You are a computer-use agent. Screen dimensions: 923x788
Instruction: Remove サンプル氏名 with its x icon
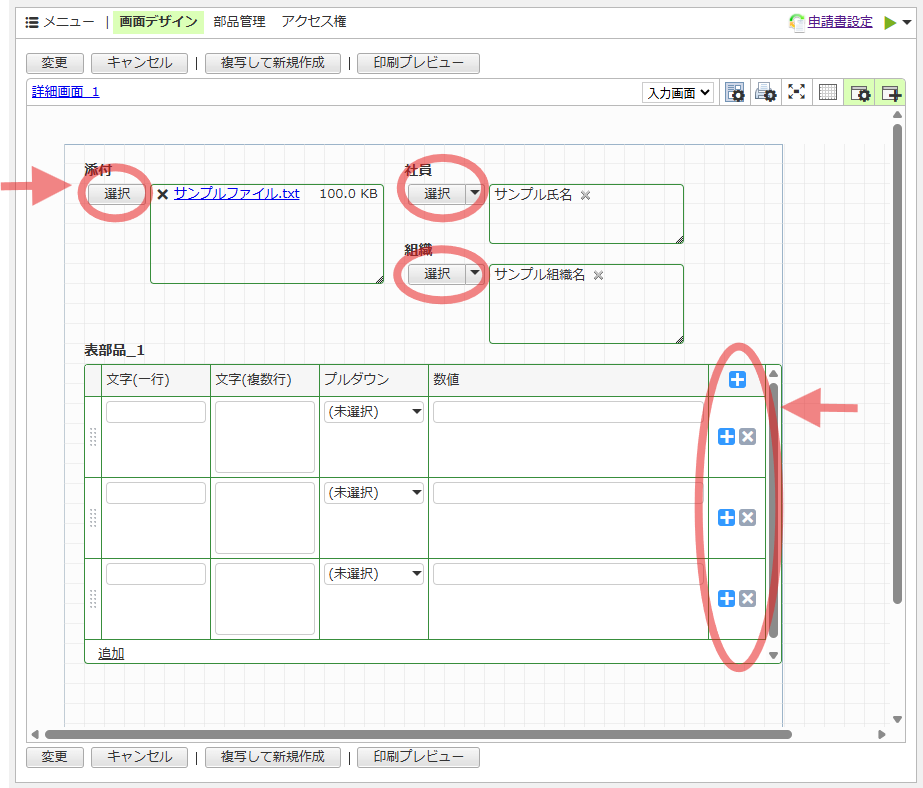click(x=586, y=195)
